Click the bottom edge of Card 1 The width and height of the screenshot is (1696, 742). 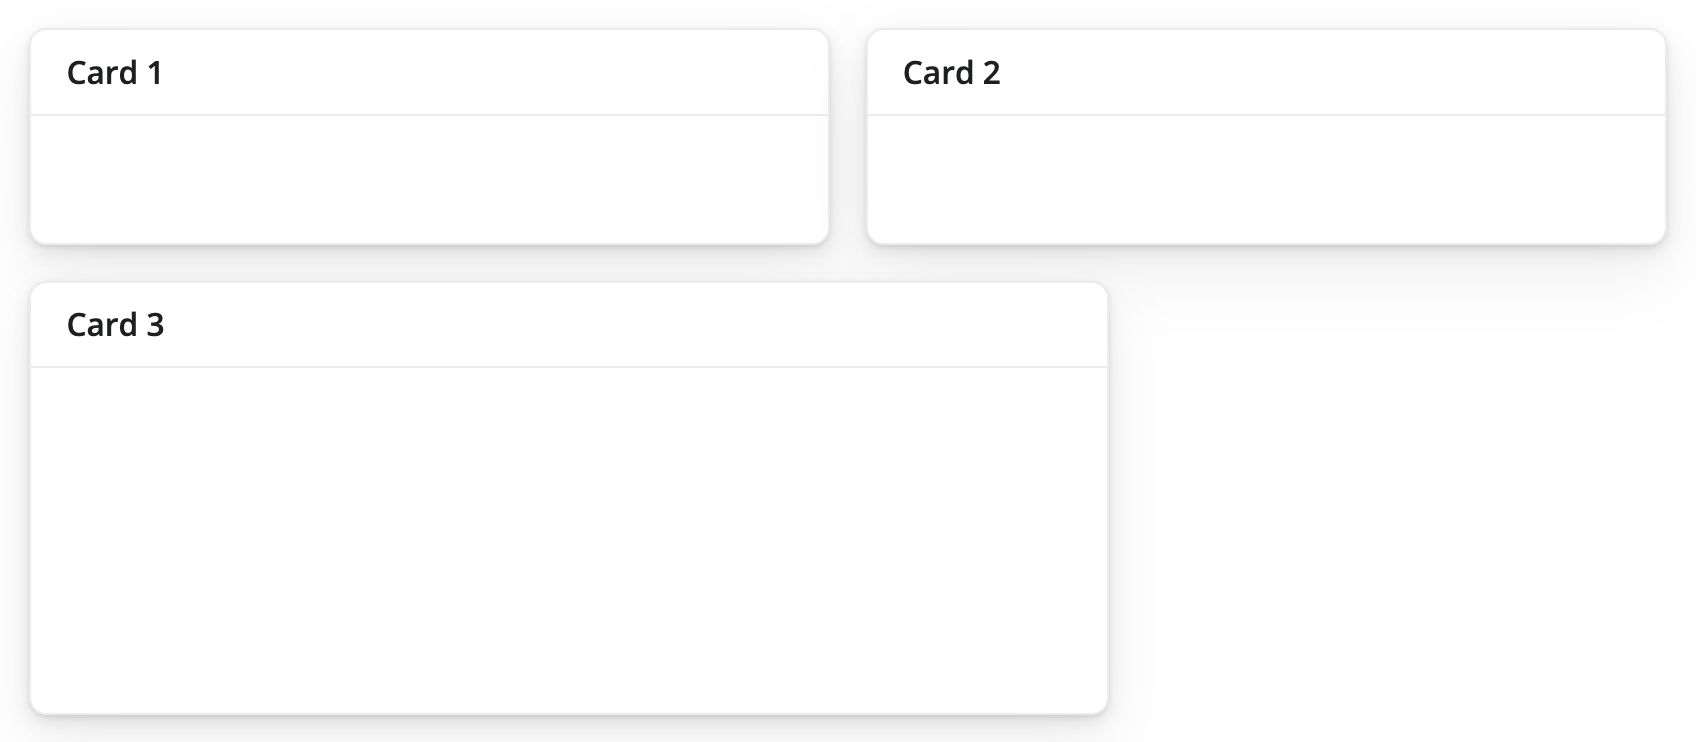430,242
